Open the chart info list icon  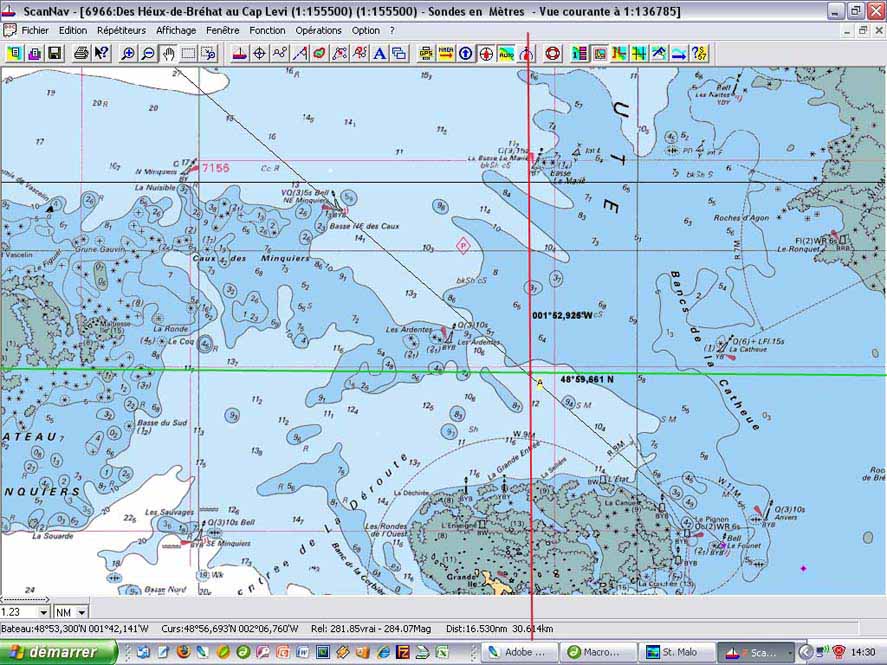580,54
